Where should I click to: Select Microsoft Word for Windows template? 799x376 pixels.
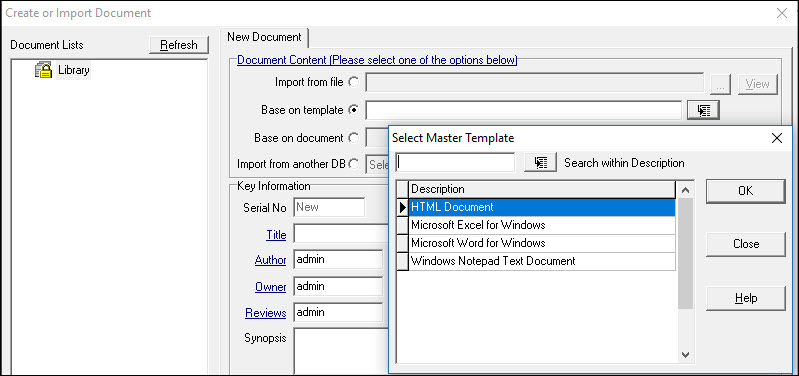point(542,243)
